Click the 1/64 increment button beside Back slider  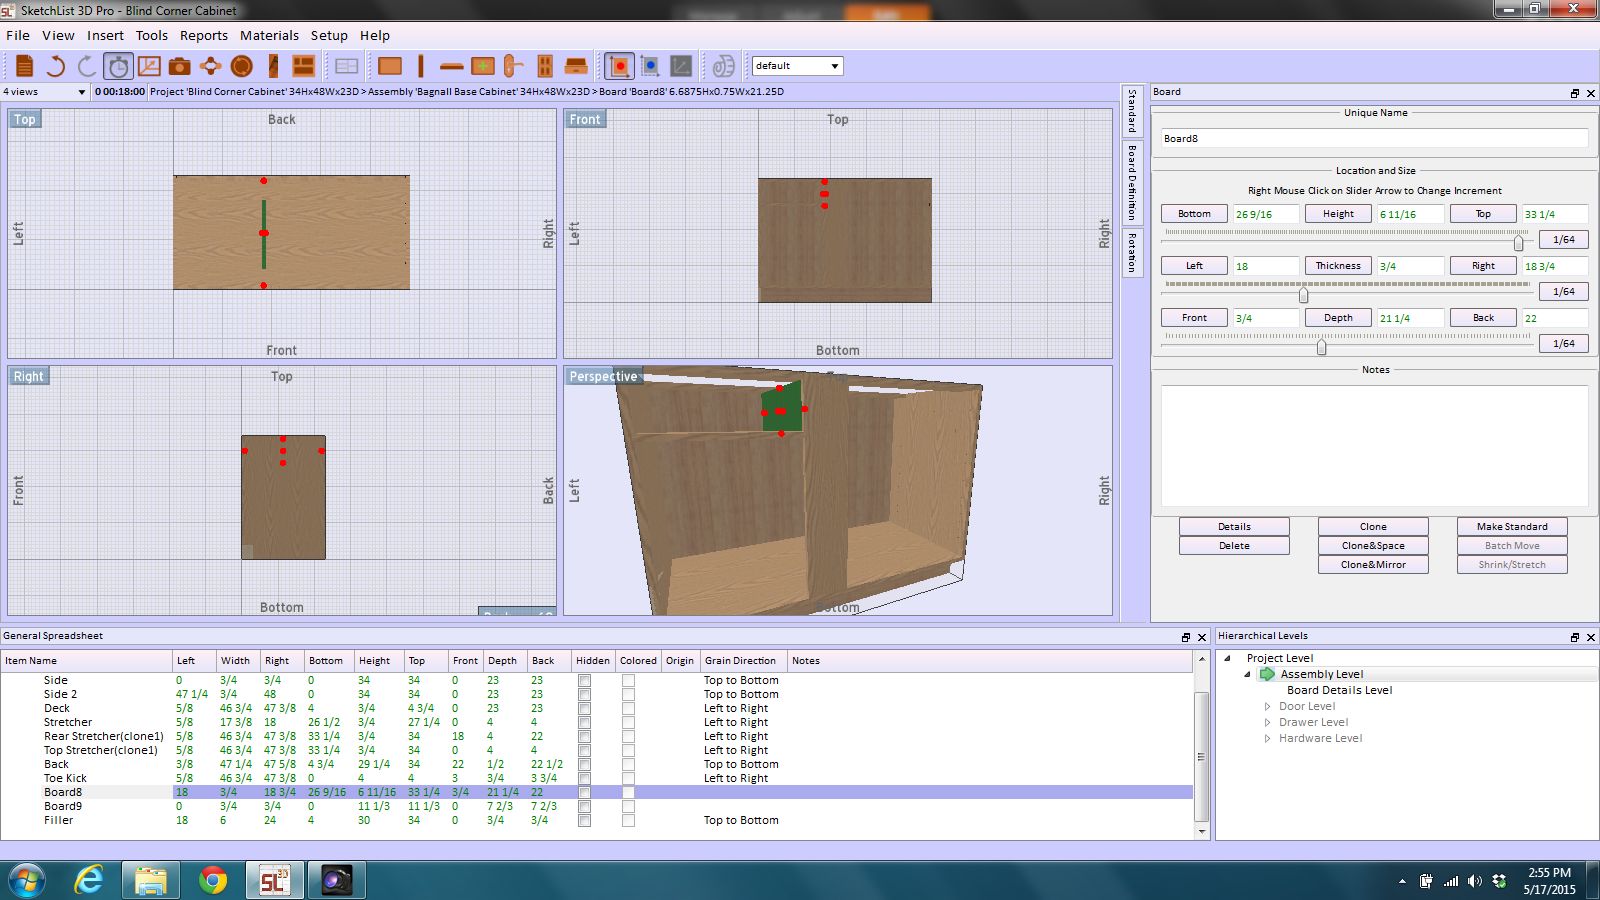click(1564, 344)
